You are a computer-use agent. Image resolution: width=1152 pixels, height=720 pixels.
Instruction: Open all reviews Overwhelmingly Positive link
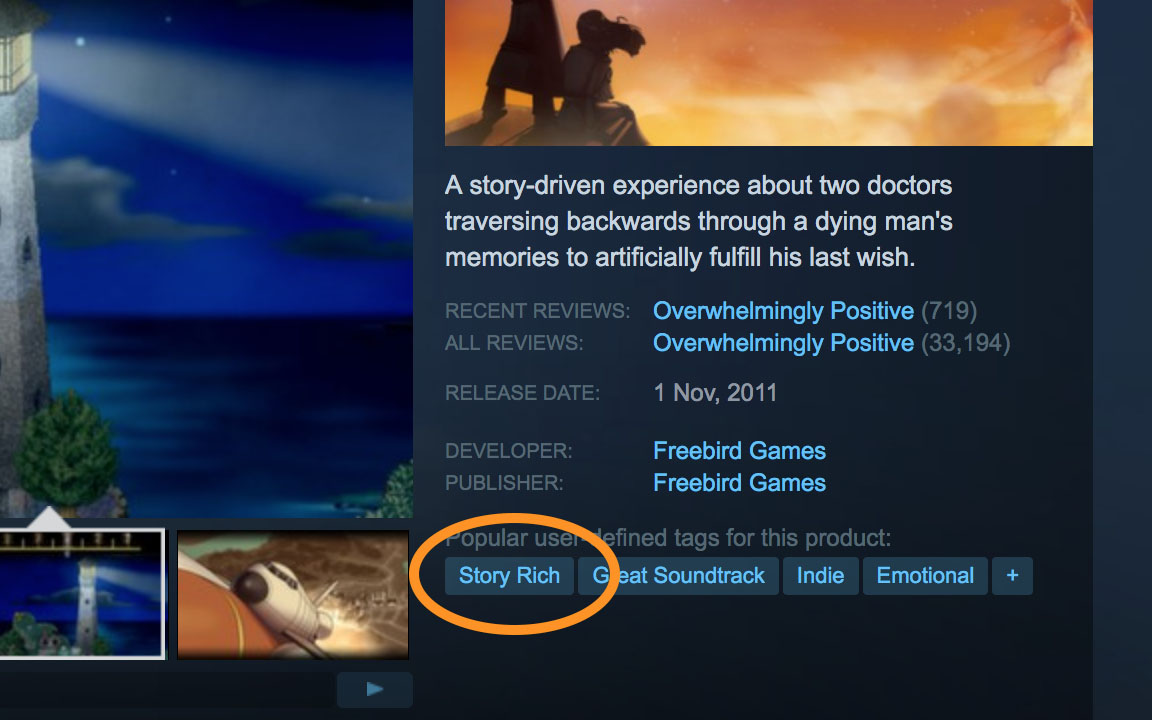[783, 343]
